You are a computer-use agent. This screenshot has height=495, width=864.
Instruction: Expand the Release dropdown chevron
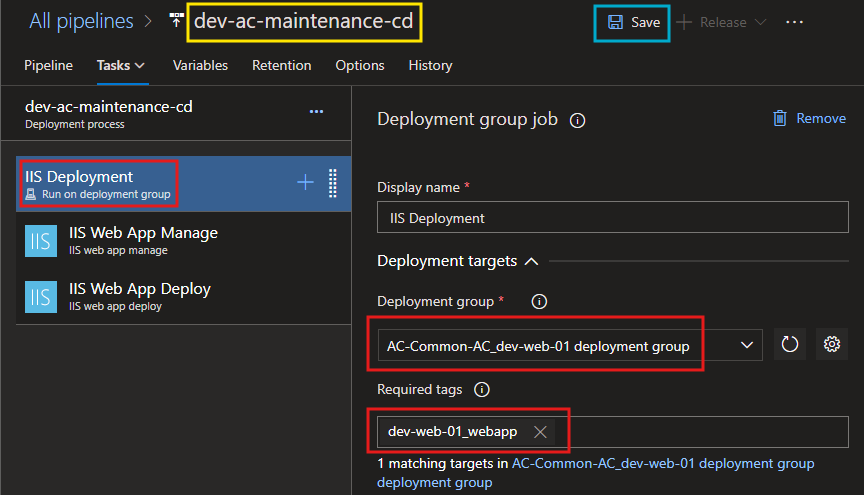tap(760, 23)
